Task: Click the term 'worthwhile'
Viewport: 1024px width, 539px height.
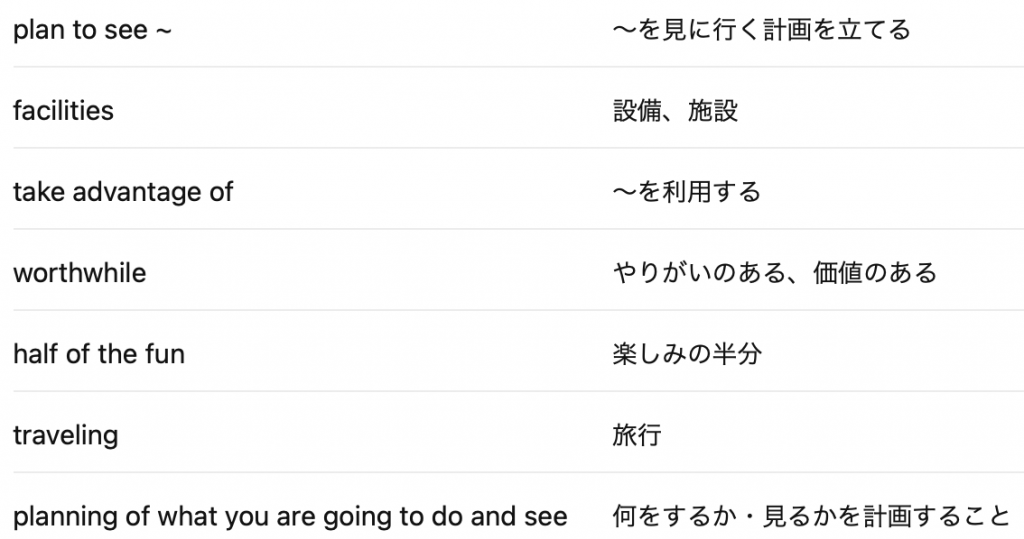Action: click(80, 273)
